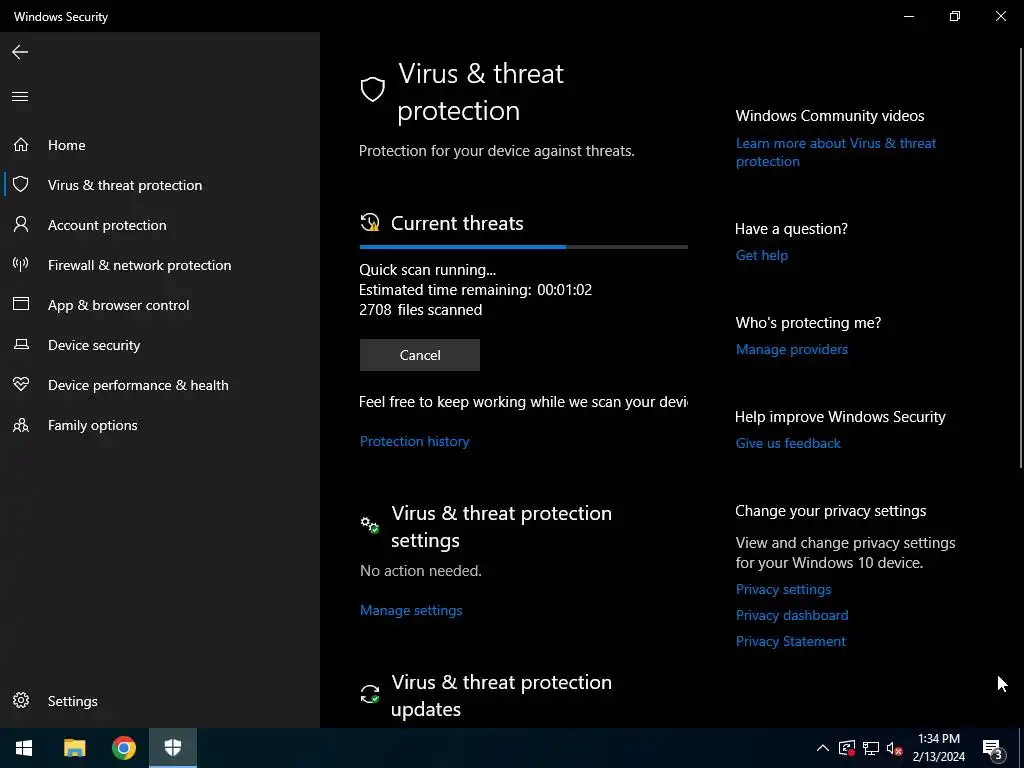Click Manage providers link

click(792, 349)
